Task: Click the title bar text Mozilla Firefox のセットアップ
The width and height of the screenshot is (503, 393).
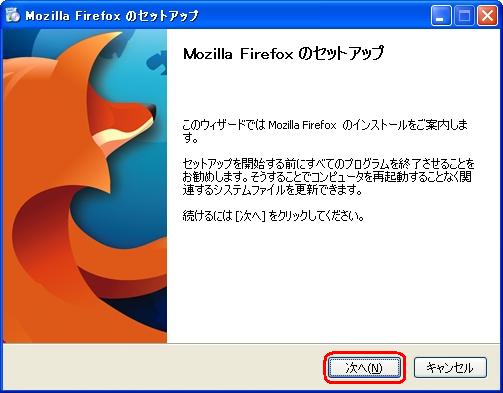Action: click(x=112, y=16)
